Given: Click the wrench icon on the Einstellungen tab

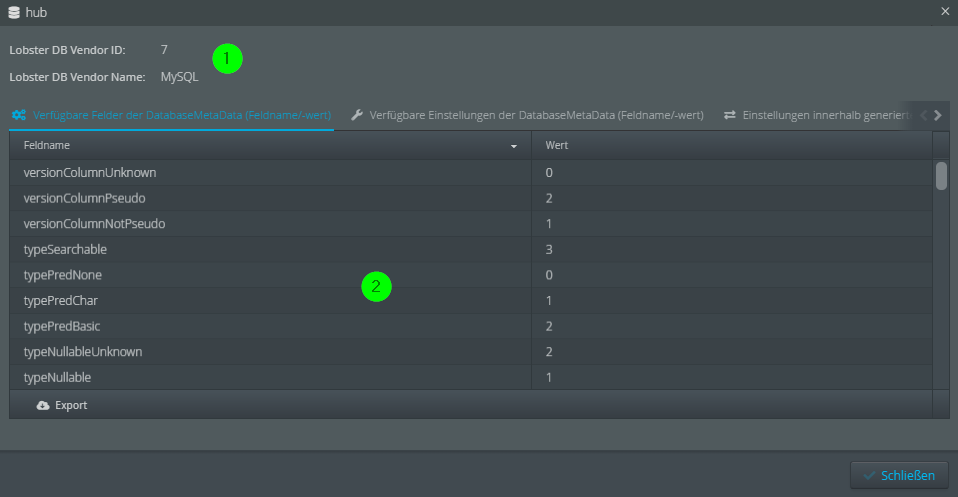Looking at the screenshot, I should pyautogui.click(x=356, y=115).
